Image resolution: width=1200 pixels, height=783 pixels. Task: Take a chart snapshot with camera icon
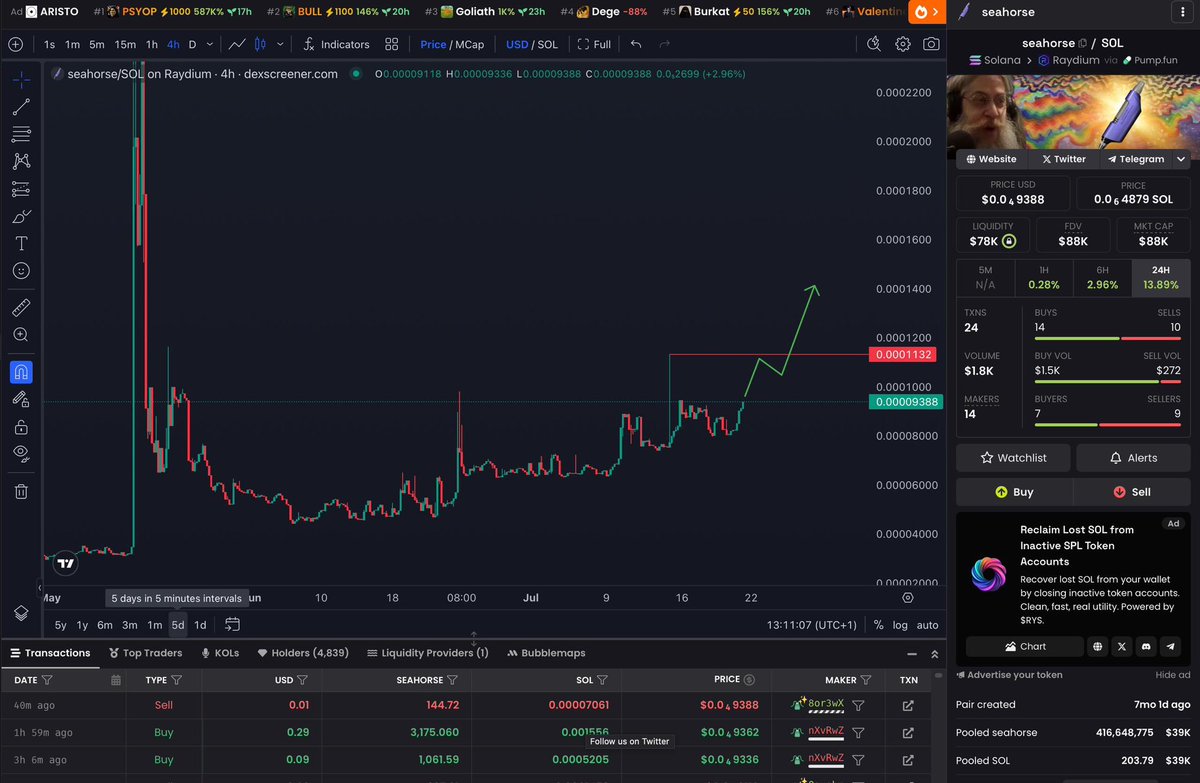pos(931,44)
